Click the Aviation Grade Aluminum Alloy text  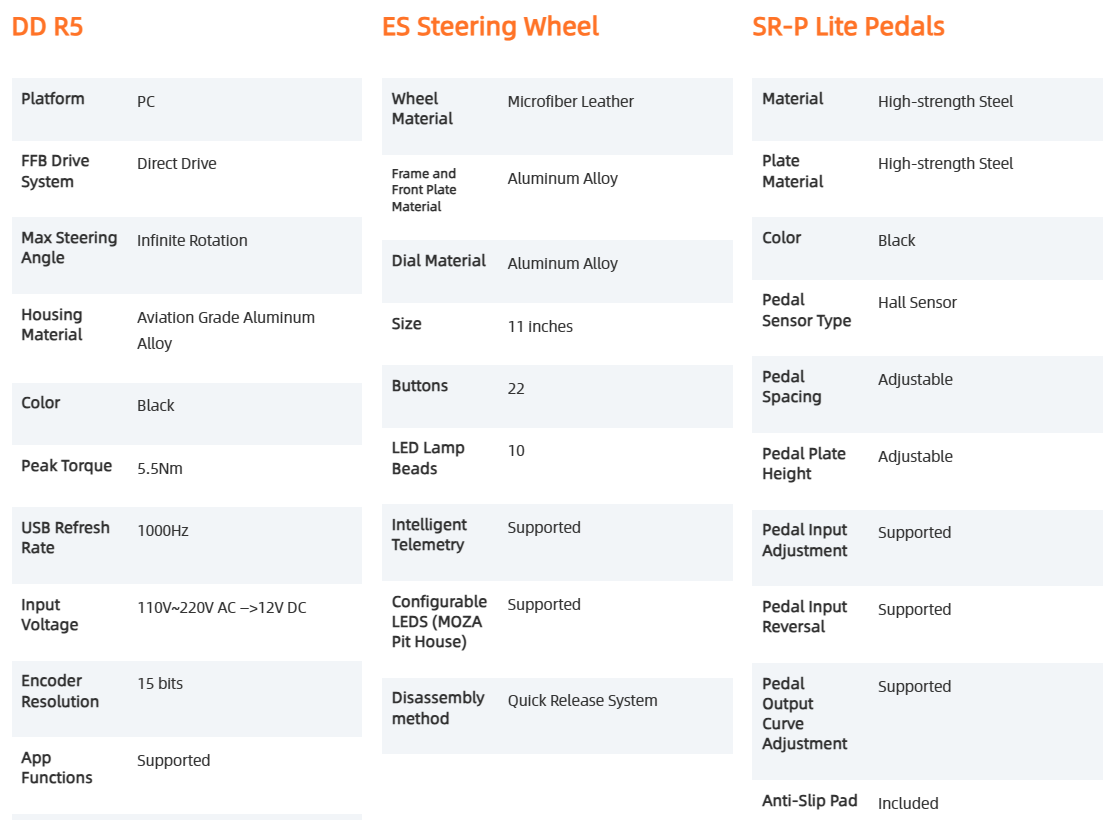[x=226, y=330]
